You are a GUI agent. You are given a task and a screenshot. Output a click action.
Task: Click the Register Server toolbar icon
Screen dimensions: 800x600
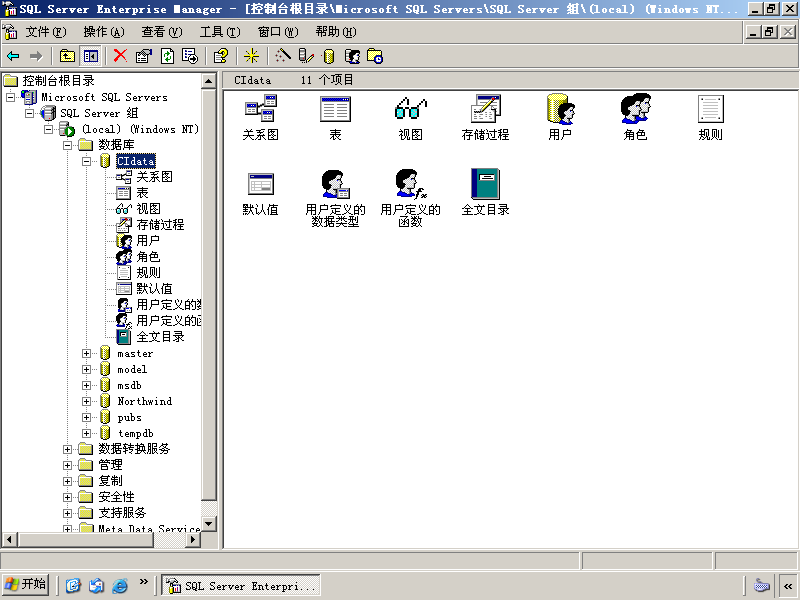tap(306, 56)
